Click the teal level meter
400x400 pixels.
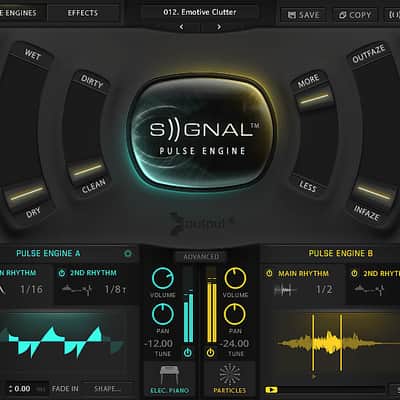188,305
